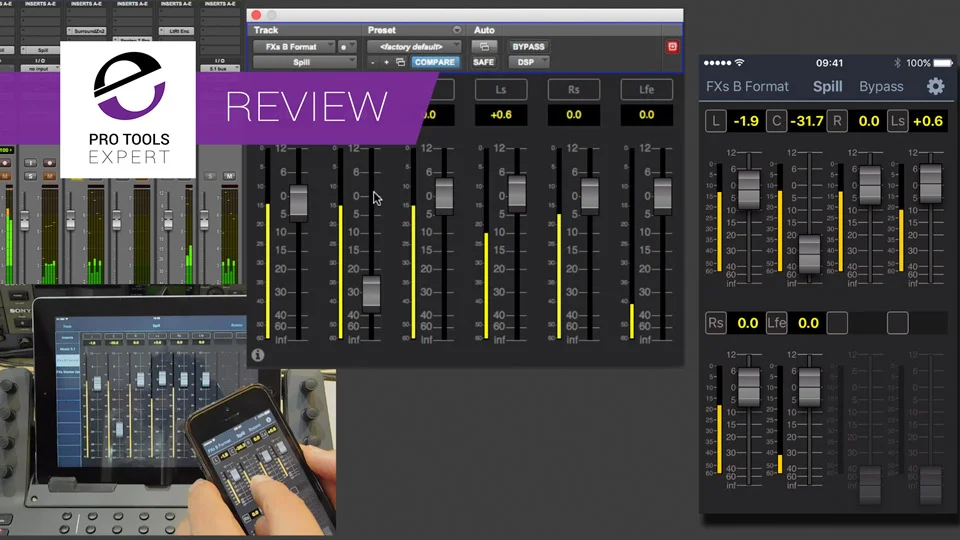The image size is (960, 540).
Task: Tap the C fader handle in phone app
Action: point(809,253)
